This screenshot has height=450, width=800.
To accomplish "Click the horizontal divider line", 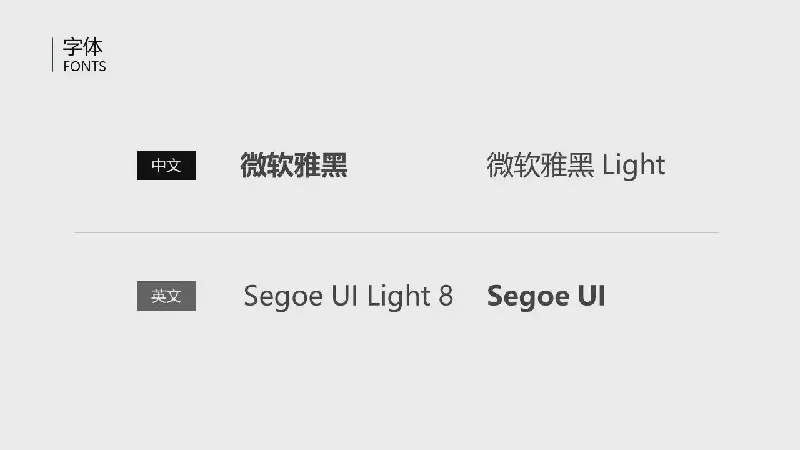I will (x=396, y=232).
